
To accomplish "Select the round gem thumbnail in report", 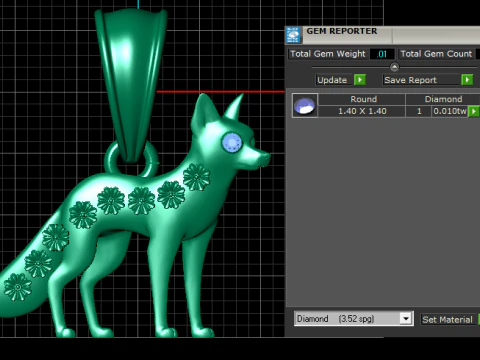I will [x=305, y=105].
